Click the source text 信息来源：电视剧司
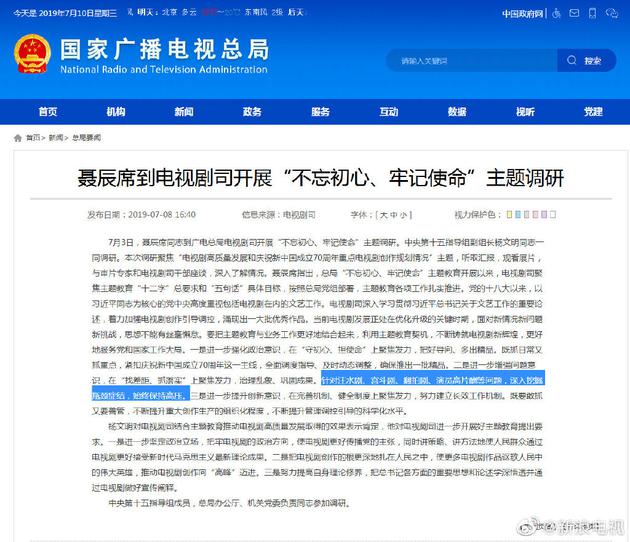This screenshot has height=542, width=630. tap(278, 215)
